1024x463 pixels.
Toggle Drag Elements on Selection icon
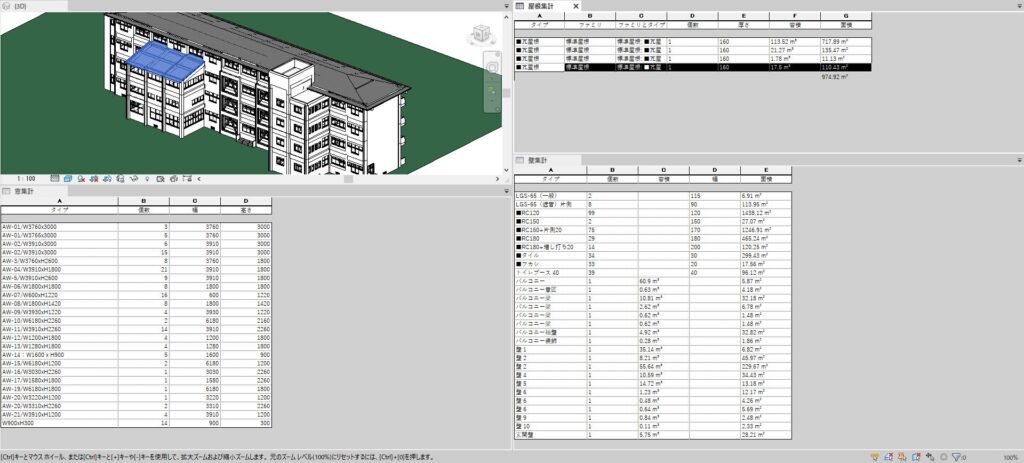[930, 457]
